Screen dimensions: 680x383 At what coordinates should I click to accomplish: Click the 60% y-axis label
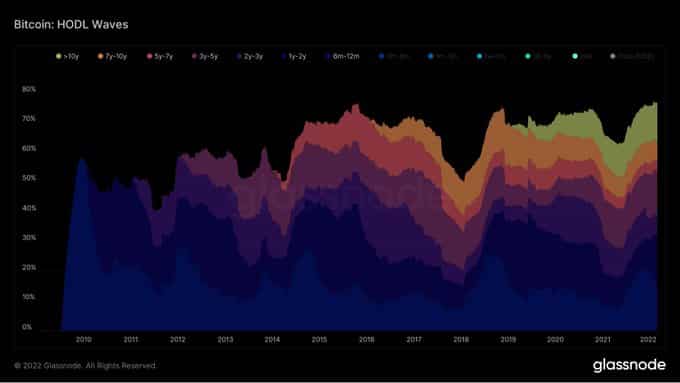(29, 148)
